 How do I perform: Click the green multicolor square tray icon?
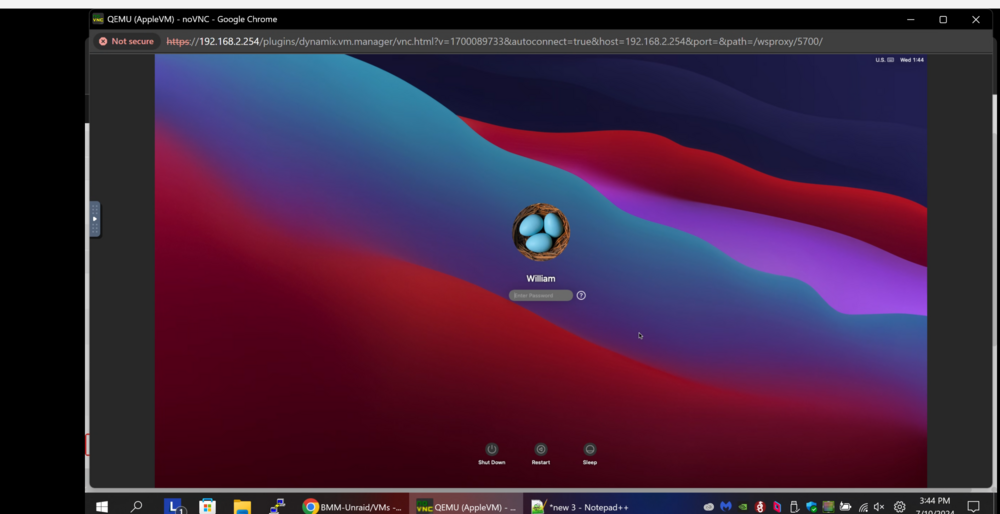[x=828, y=507]
